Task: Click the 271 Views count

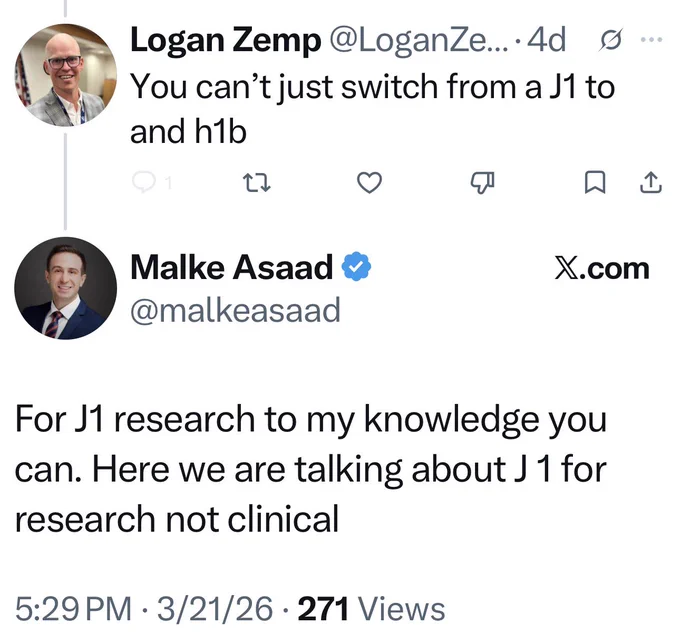Action: click(x=371, y=609)
